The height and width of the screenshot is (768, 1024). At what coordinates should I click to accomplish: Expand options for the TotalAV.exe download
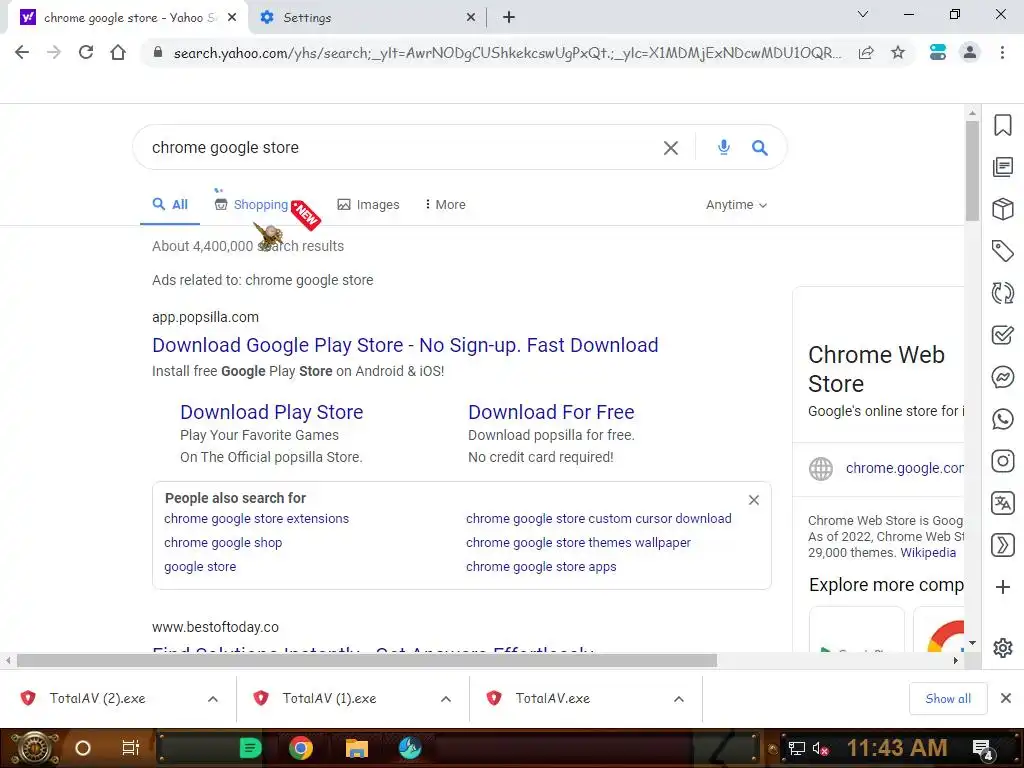coord(679,699)
